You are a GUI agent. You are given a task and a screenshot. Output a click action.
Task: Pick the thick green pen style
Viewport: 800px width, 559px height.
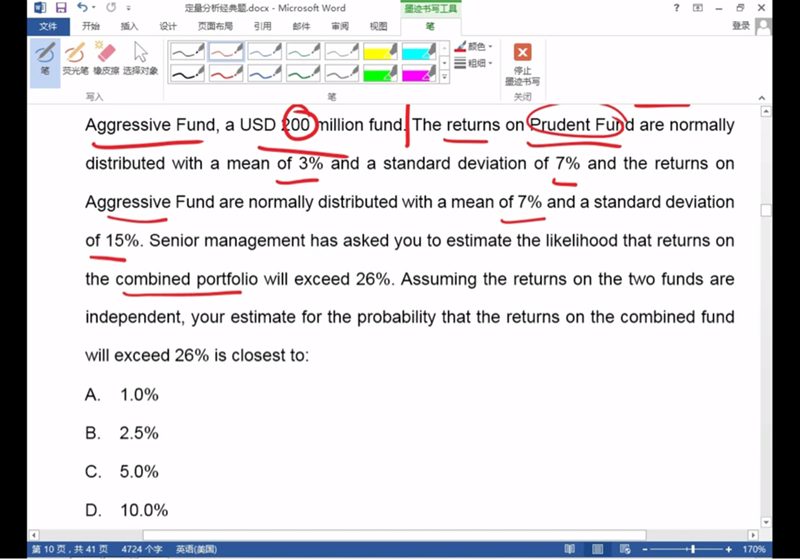tap(303, 73)
